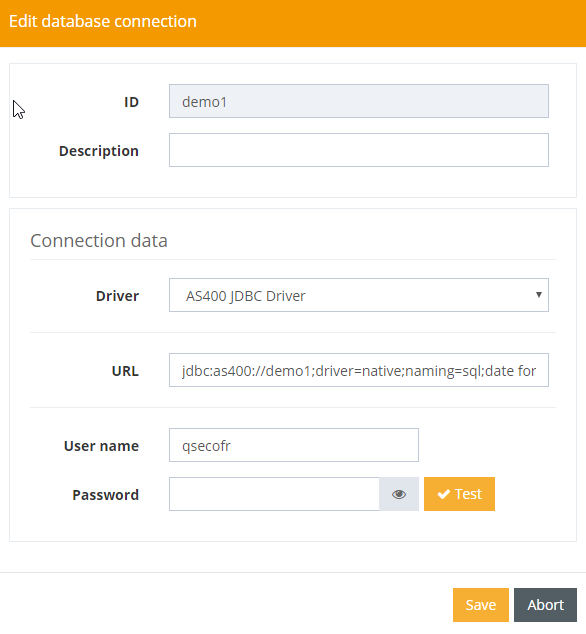
Task: Abort editing the connection
Action: point(545,605)
